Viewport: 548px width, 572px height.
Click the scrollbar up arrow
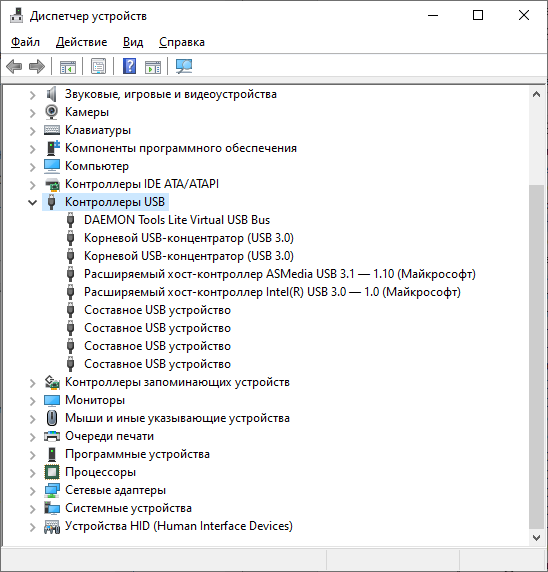536,94
